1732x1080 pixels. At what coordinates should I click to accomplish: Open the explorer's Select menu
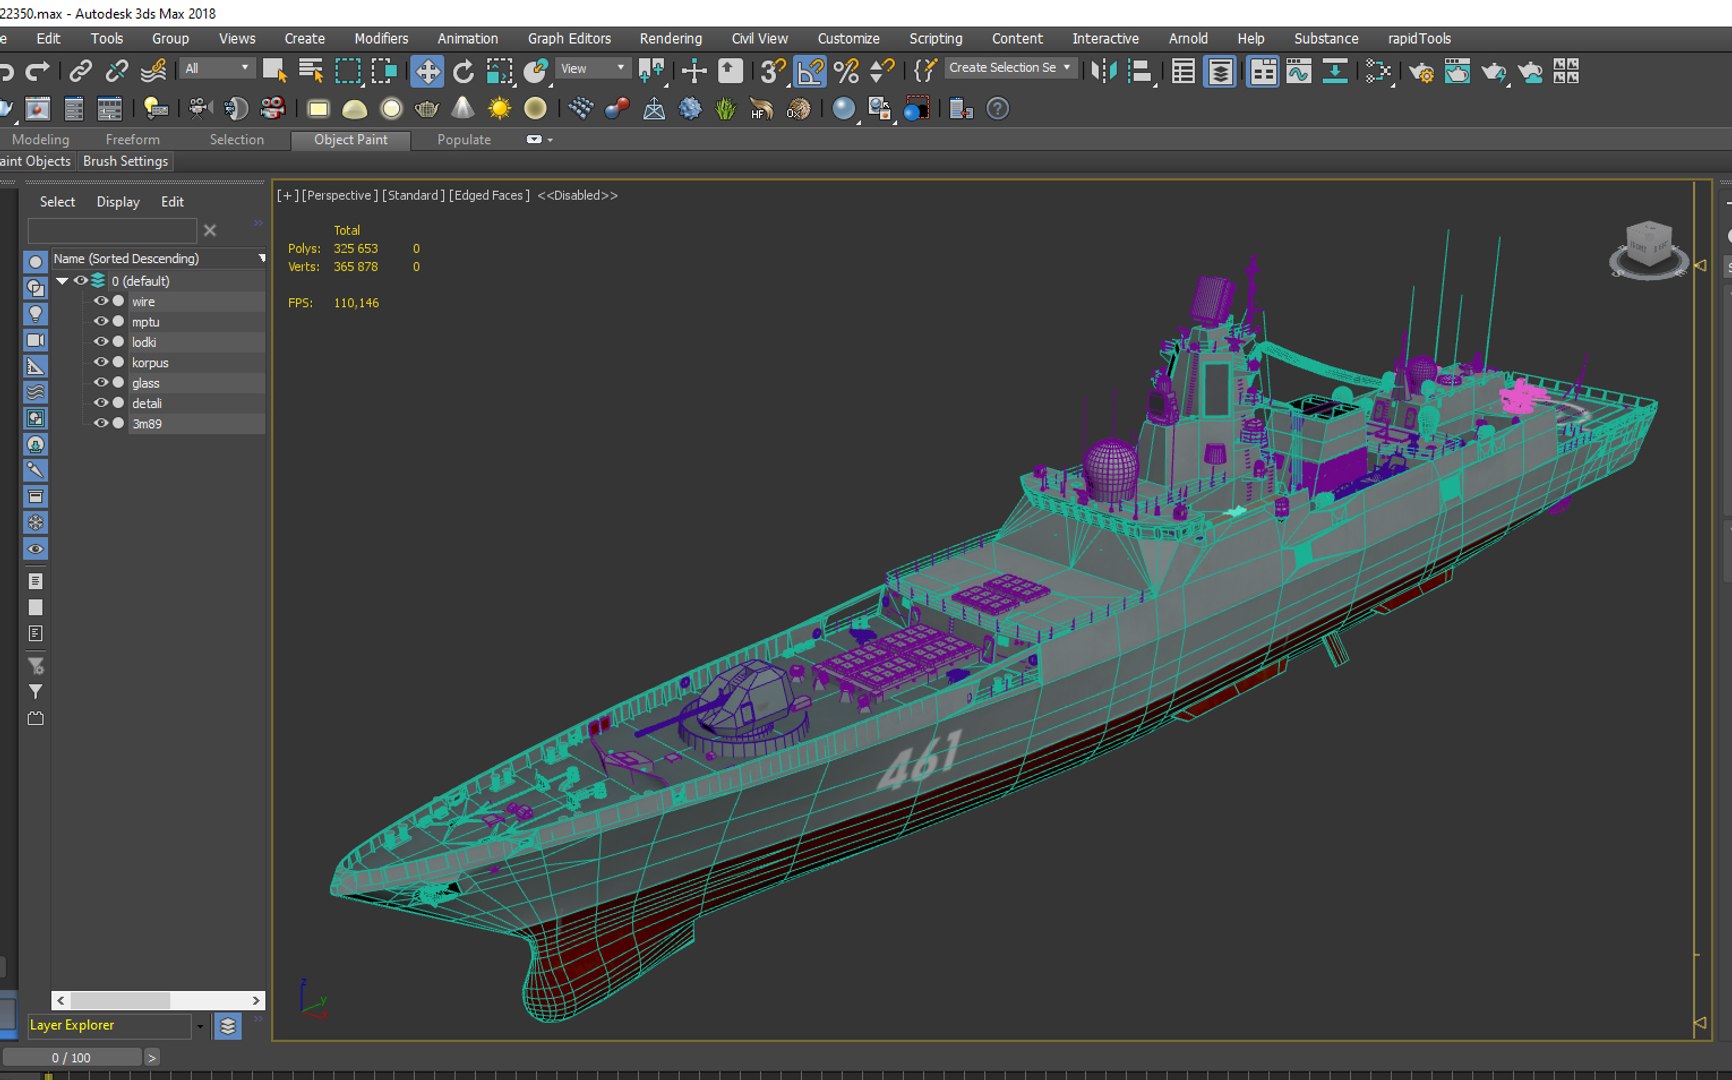coord(57,202)
